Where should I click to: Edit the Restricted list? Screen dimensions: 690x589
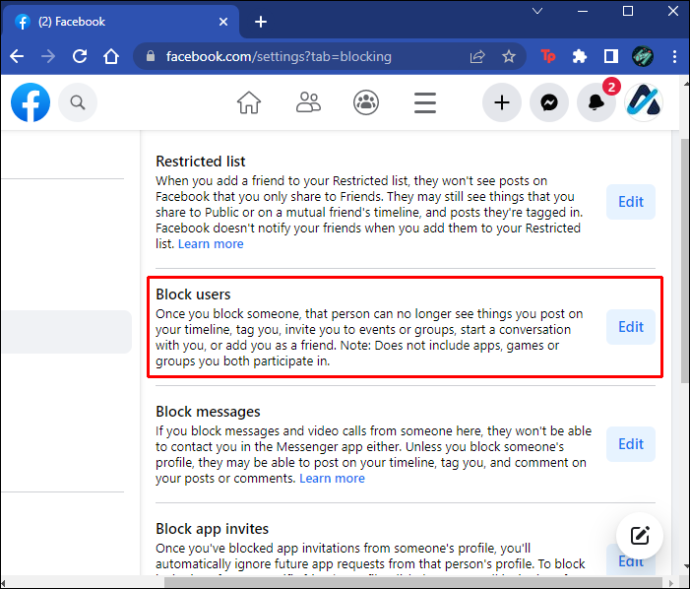(x=631, y=202)
